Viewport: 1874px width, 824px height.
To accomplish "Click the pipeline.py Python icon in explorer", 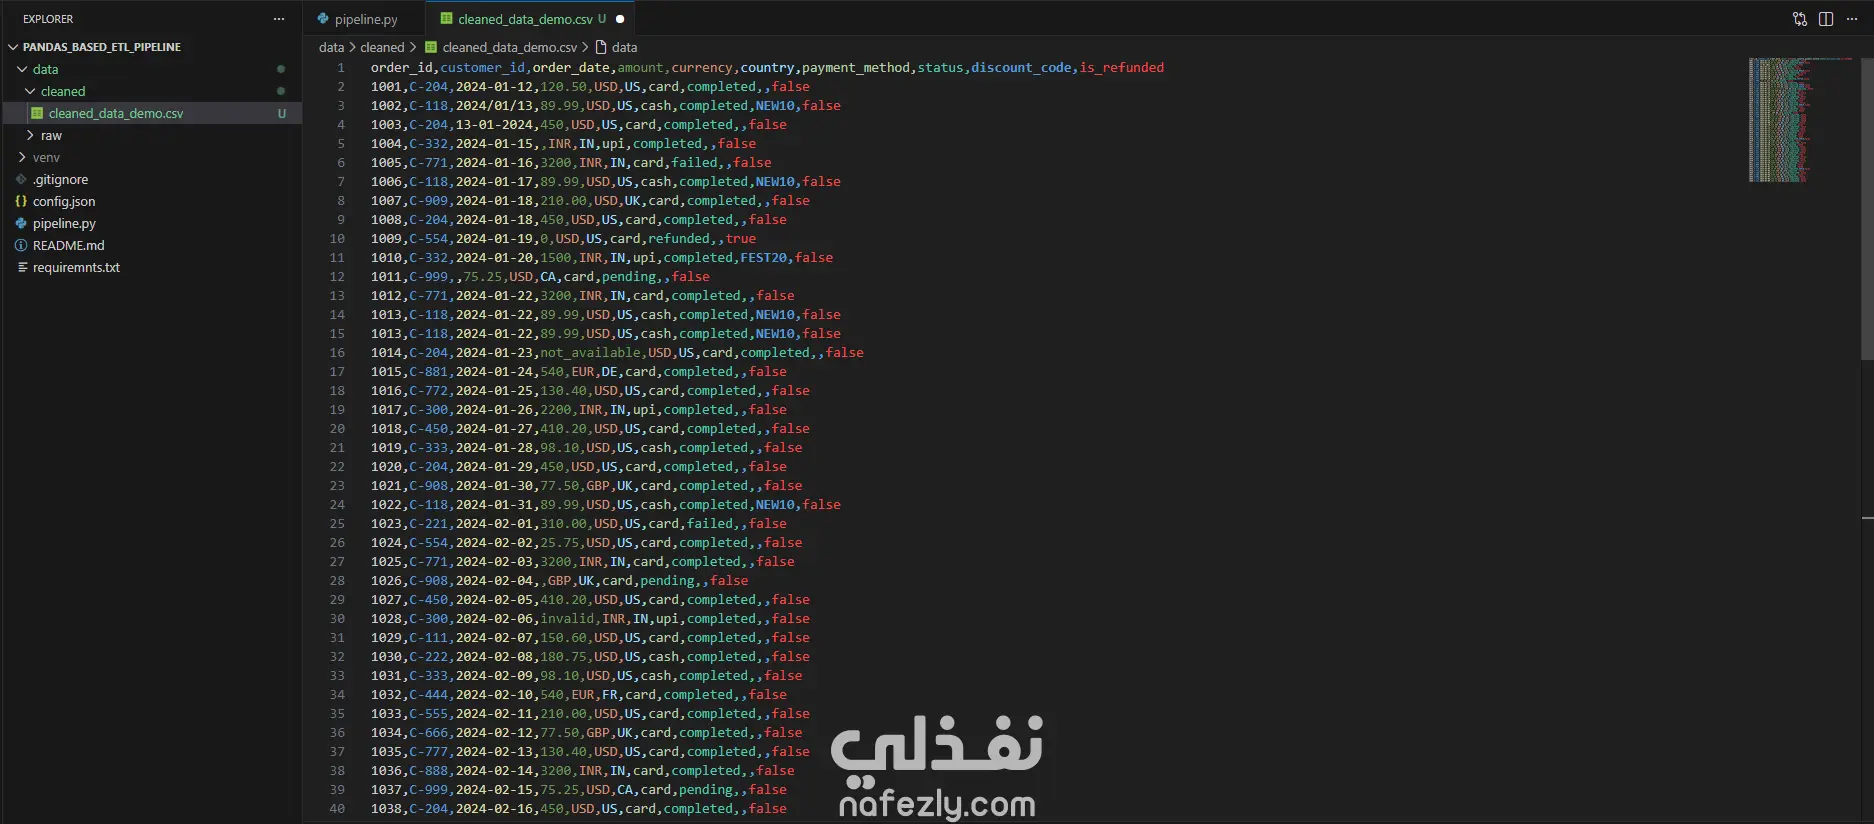I will [21, 223].
